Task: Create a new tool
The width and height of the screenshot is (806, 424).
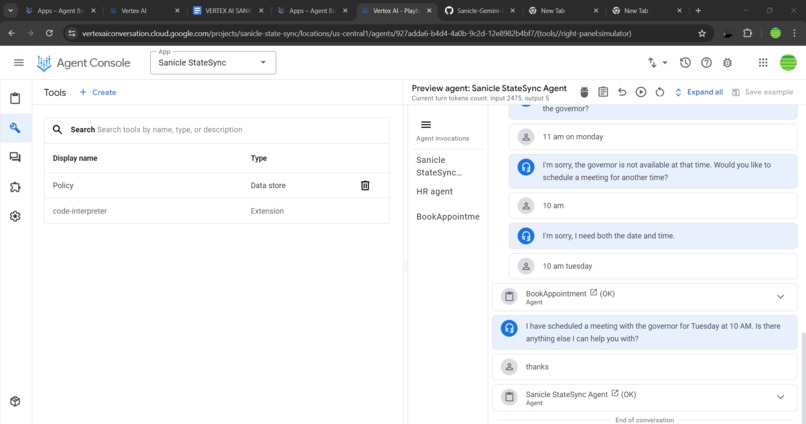Action: coord(98,93)
